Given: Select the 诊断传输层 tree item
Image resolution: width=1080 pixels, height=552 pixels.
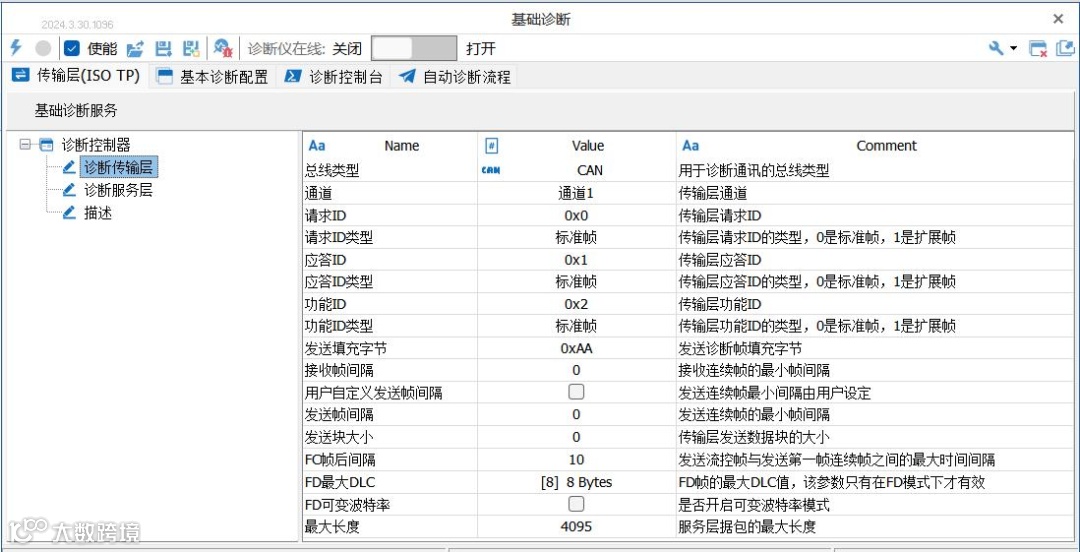Looking at the screenshot, I should (118, 167).
